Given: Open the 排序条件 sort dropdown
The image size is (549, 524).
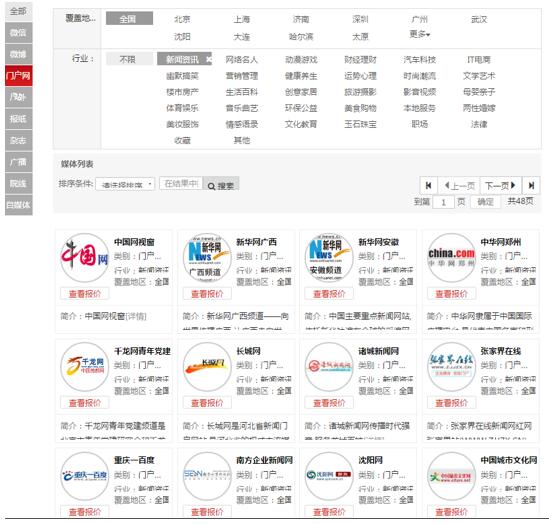Looking at the screenshot, I should (x=125, y=184).
